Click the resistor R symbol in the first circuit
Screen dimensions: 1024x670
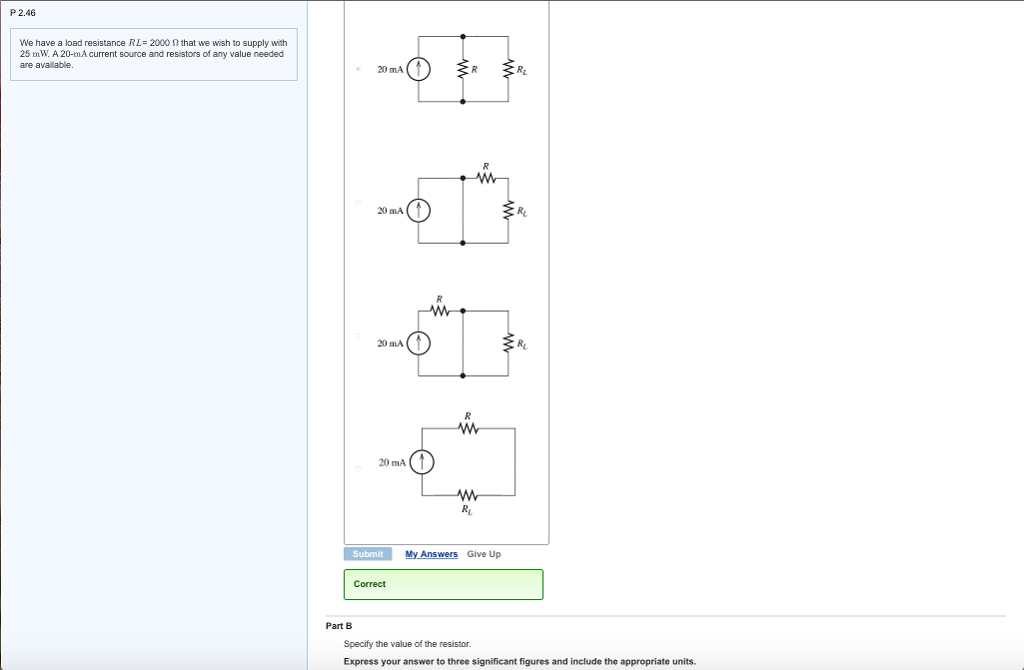click(x=461, y=69)
